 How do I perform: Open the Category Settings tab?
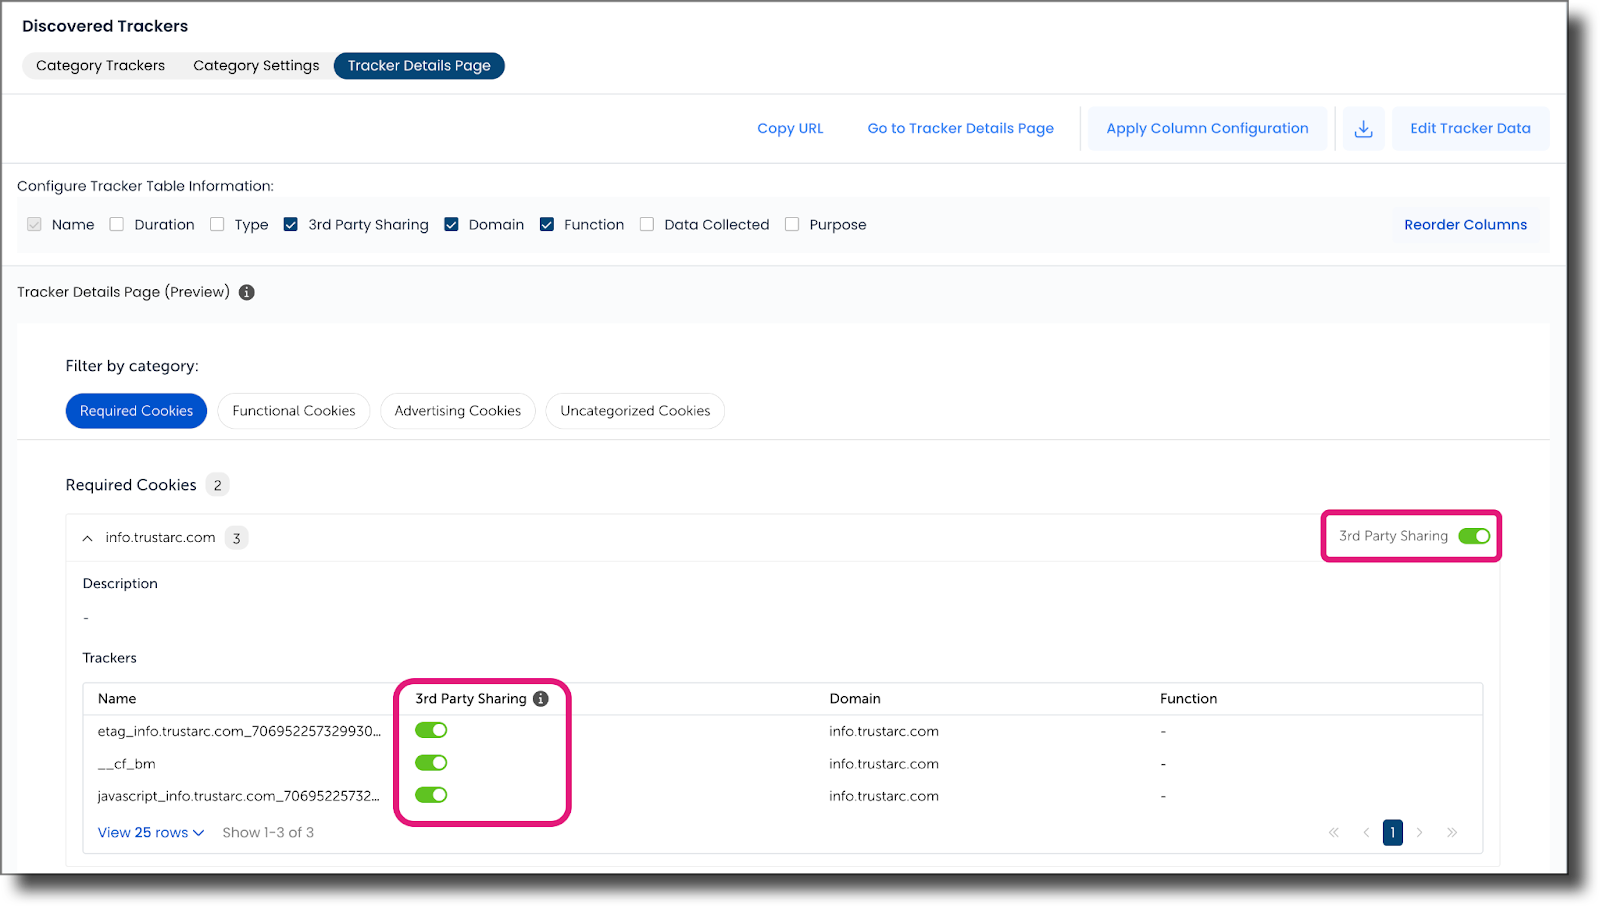click(256, 65)
